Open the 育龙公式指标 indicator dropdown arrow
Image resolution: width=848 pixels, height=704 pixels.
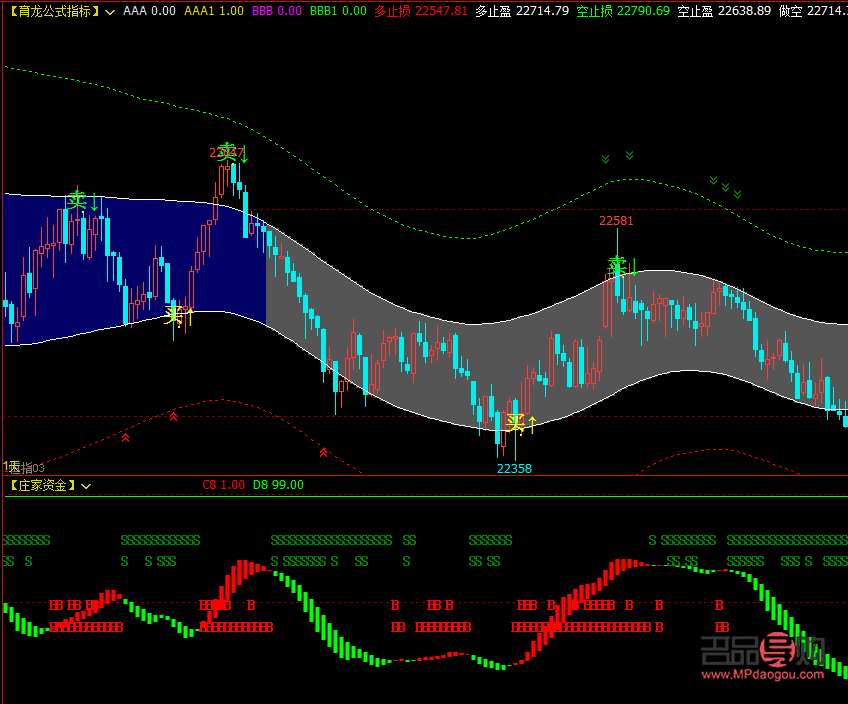pyautogui.click(x=110, y=12)
